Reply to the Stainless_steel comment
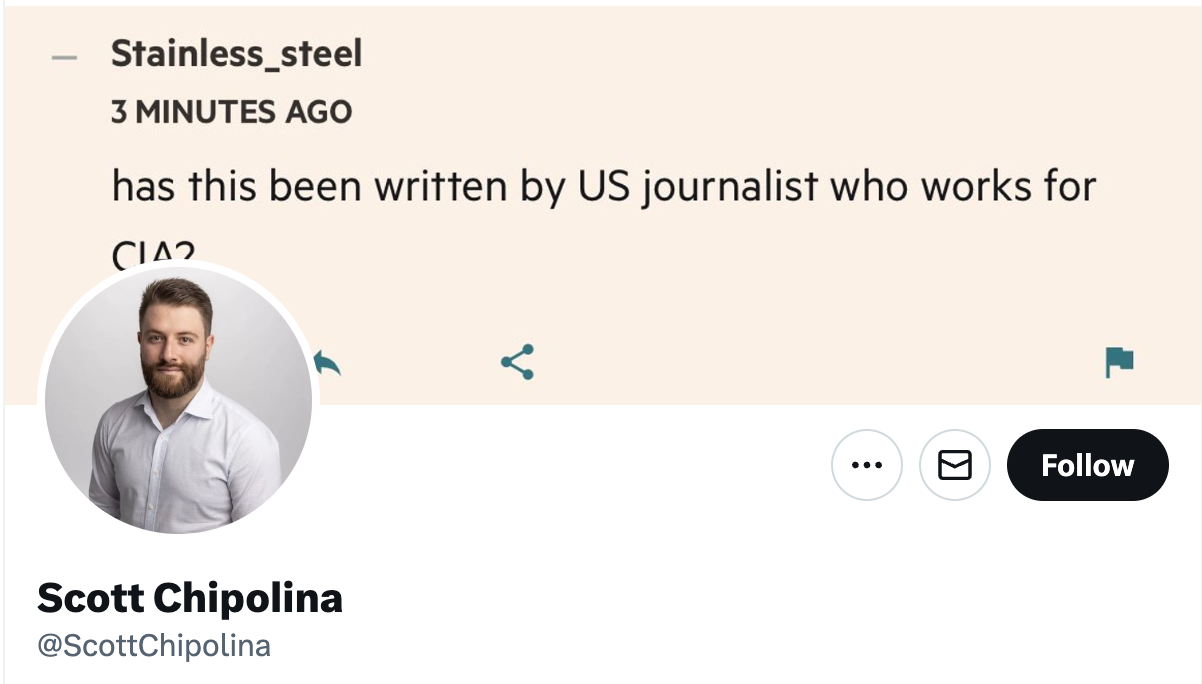 pos(327,362)
